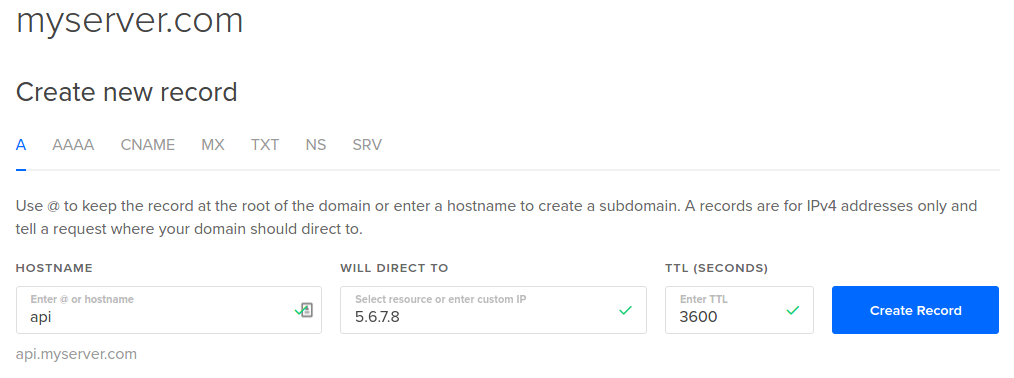
Task: Select the A record tab
Action: pyautogui.click(x=21, y=145)
